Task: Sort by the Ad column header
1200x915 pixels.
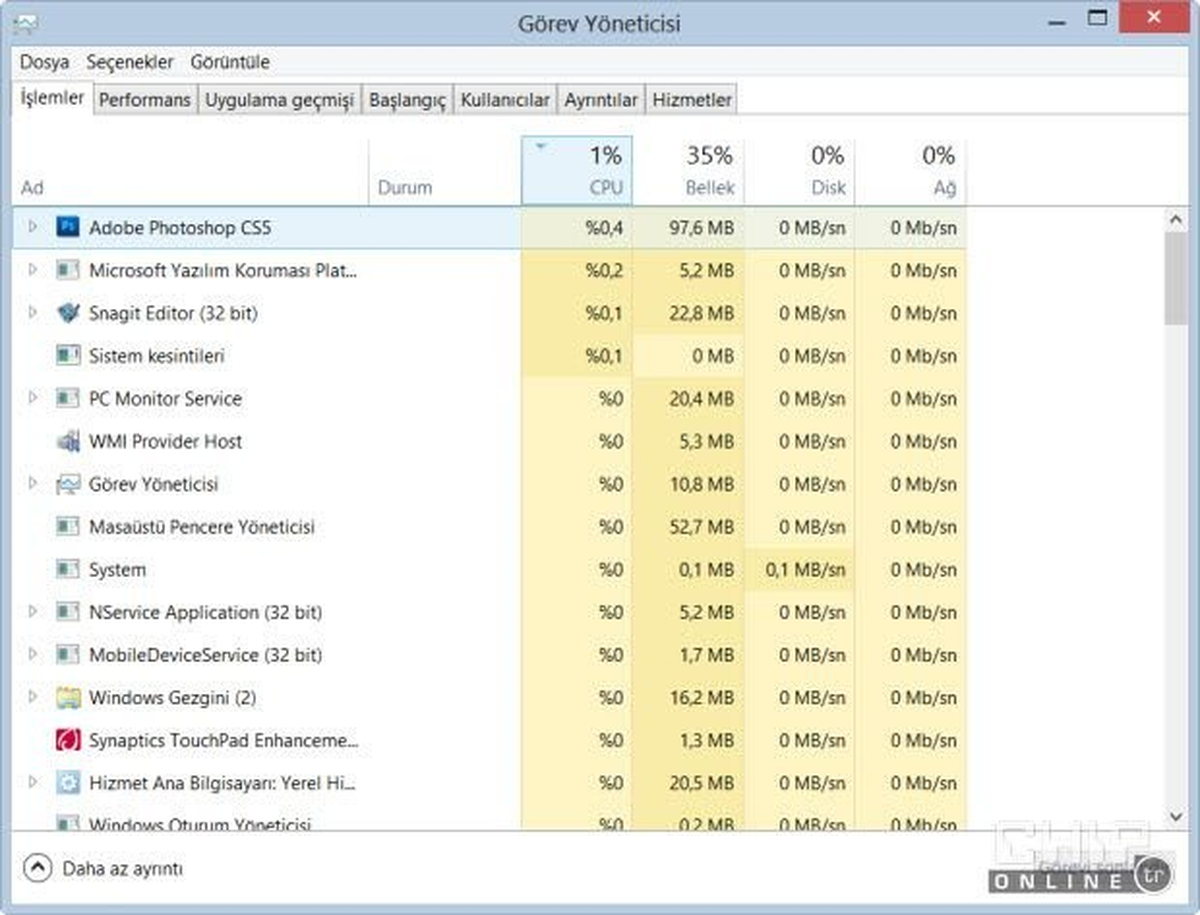Action: click(x=190, y=170)
